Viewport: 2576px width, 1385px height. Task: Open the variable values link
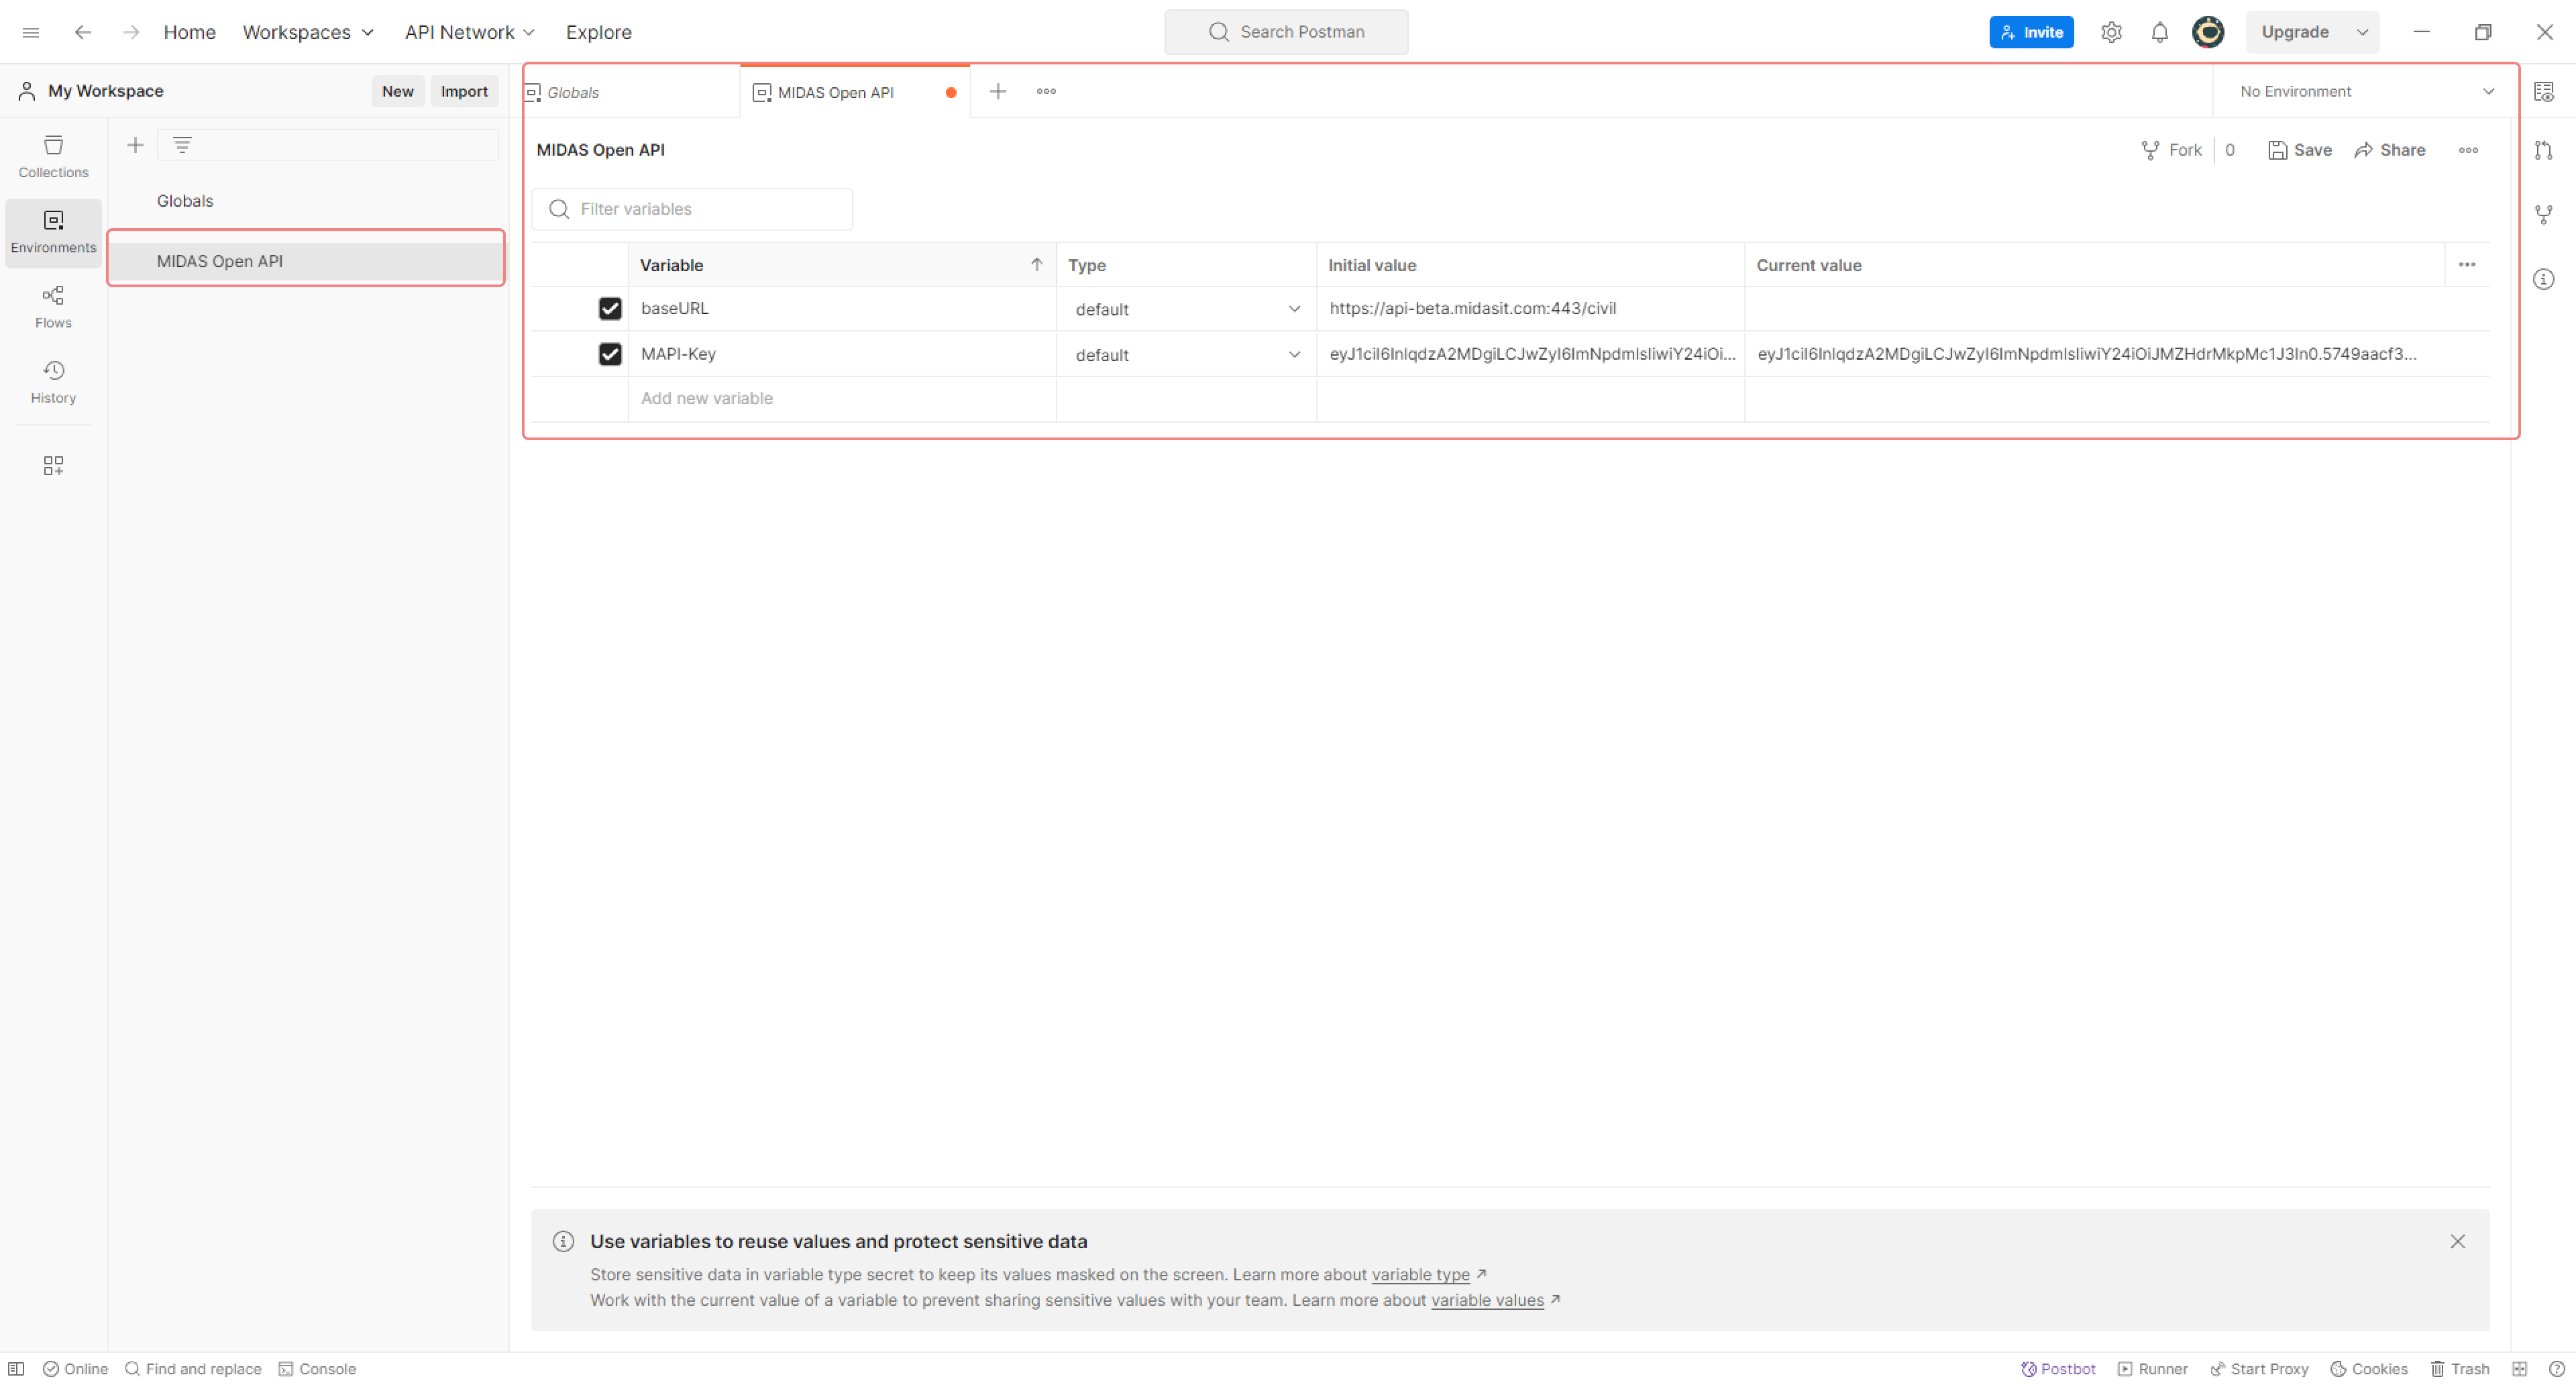[1487, 1300]
